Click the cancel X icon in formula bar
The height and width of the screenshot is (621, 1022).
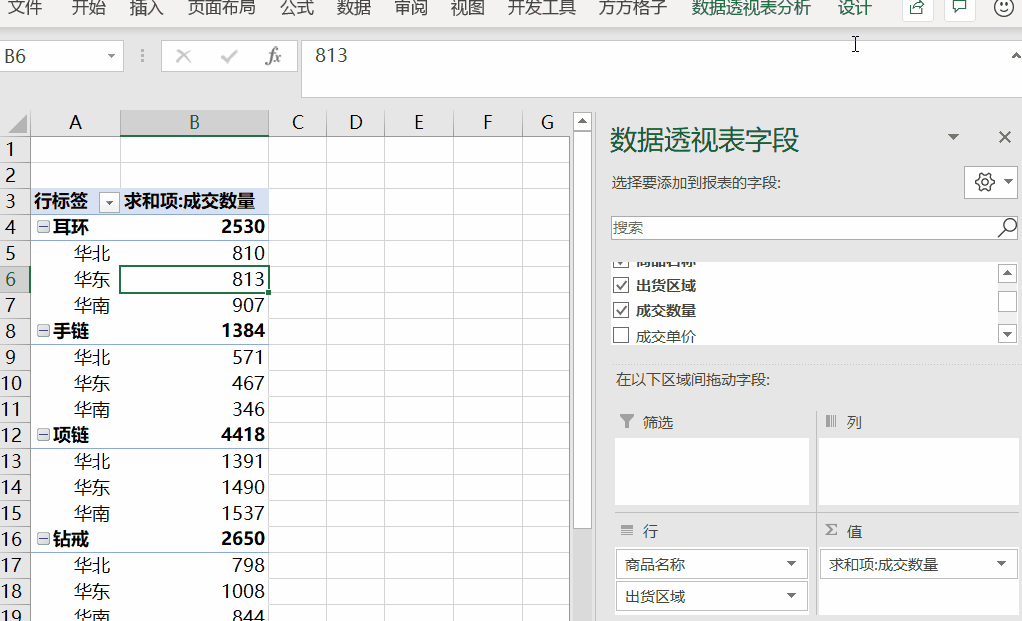tap(184, 57)
